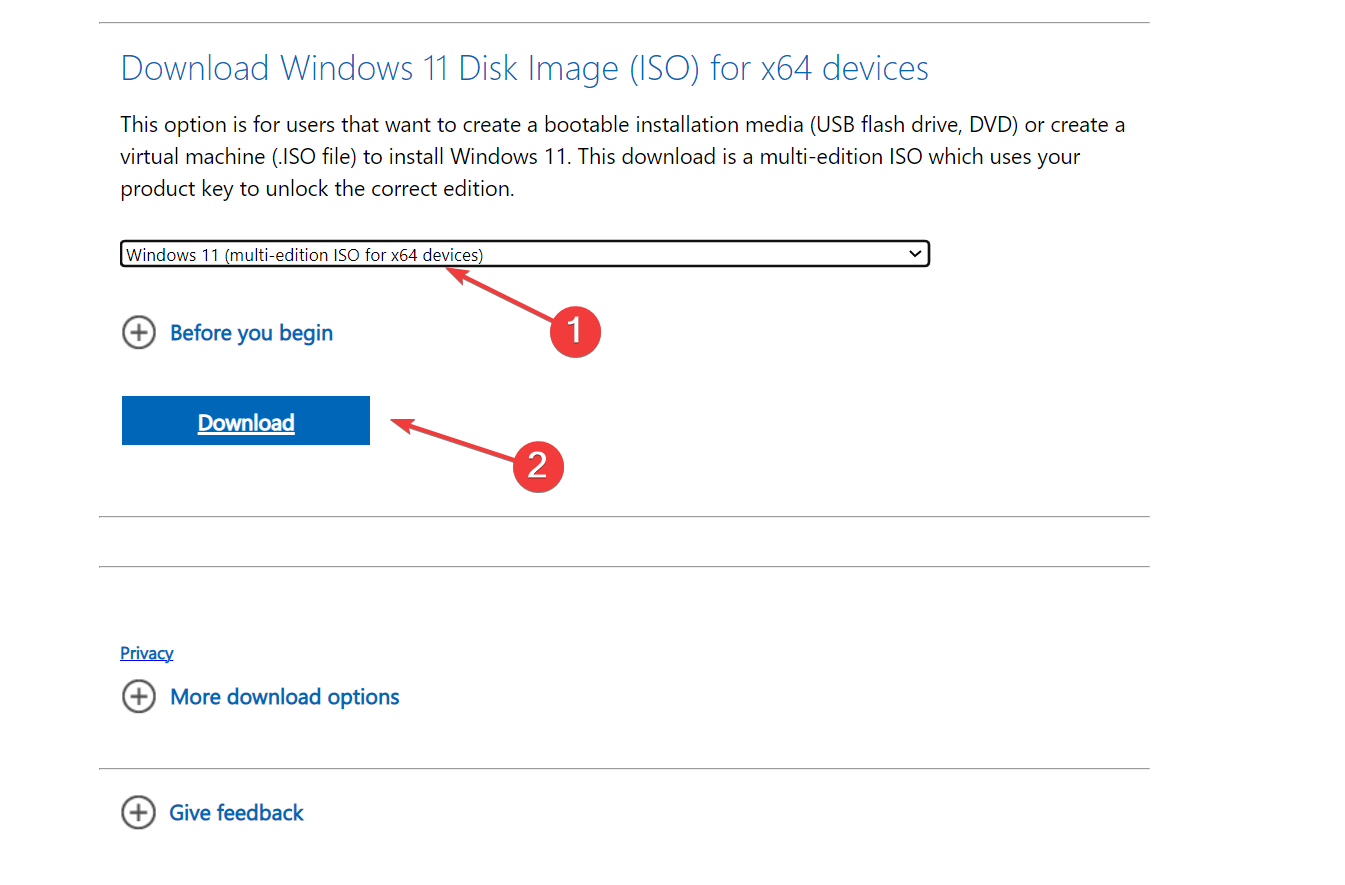Click the paragraph about bootable installation media

pos(623,157)
